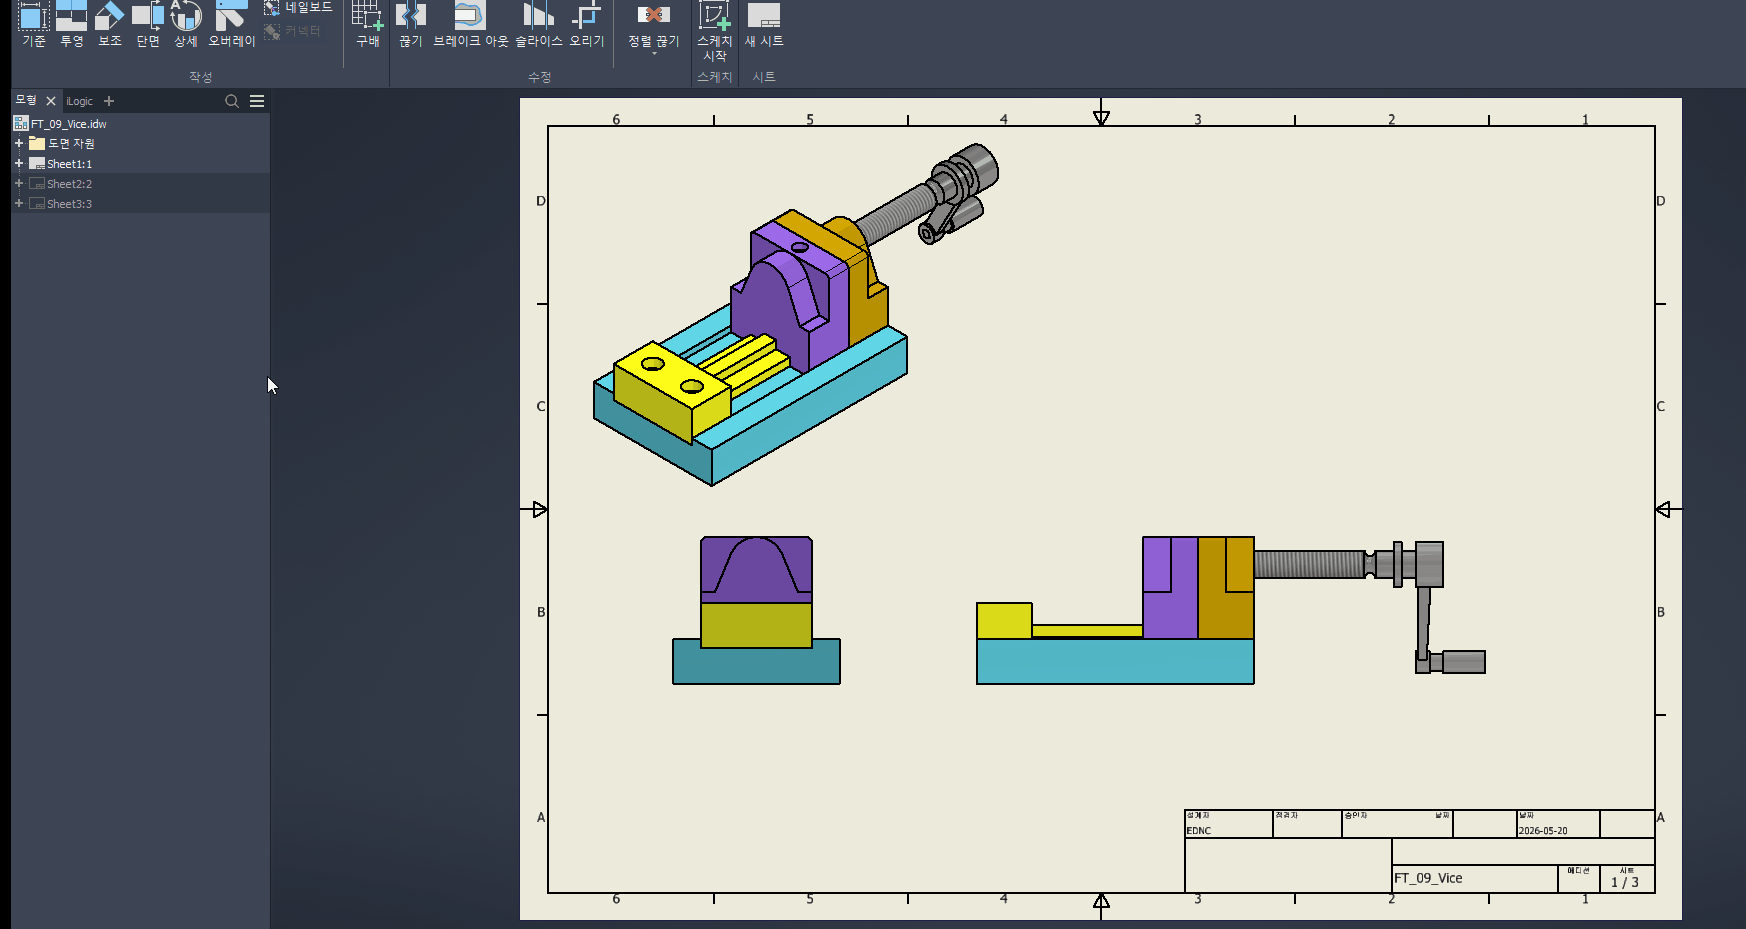This screenshot has height=929, width=1746.
Task: Click the 정렬 끊기 break alignment tool
Action: [653, 24]
